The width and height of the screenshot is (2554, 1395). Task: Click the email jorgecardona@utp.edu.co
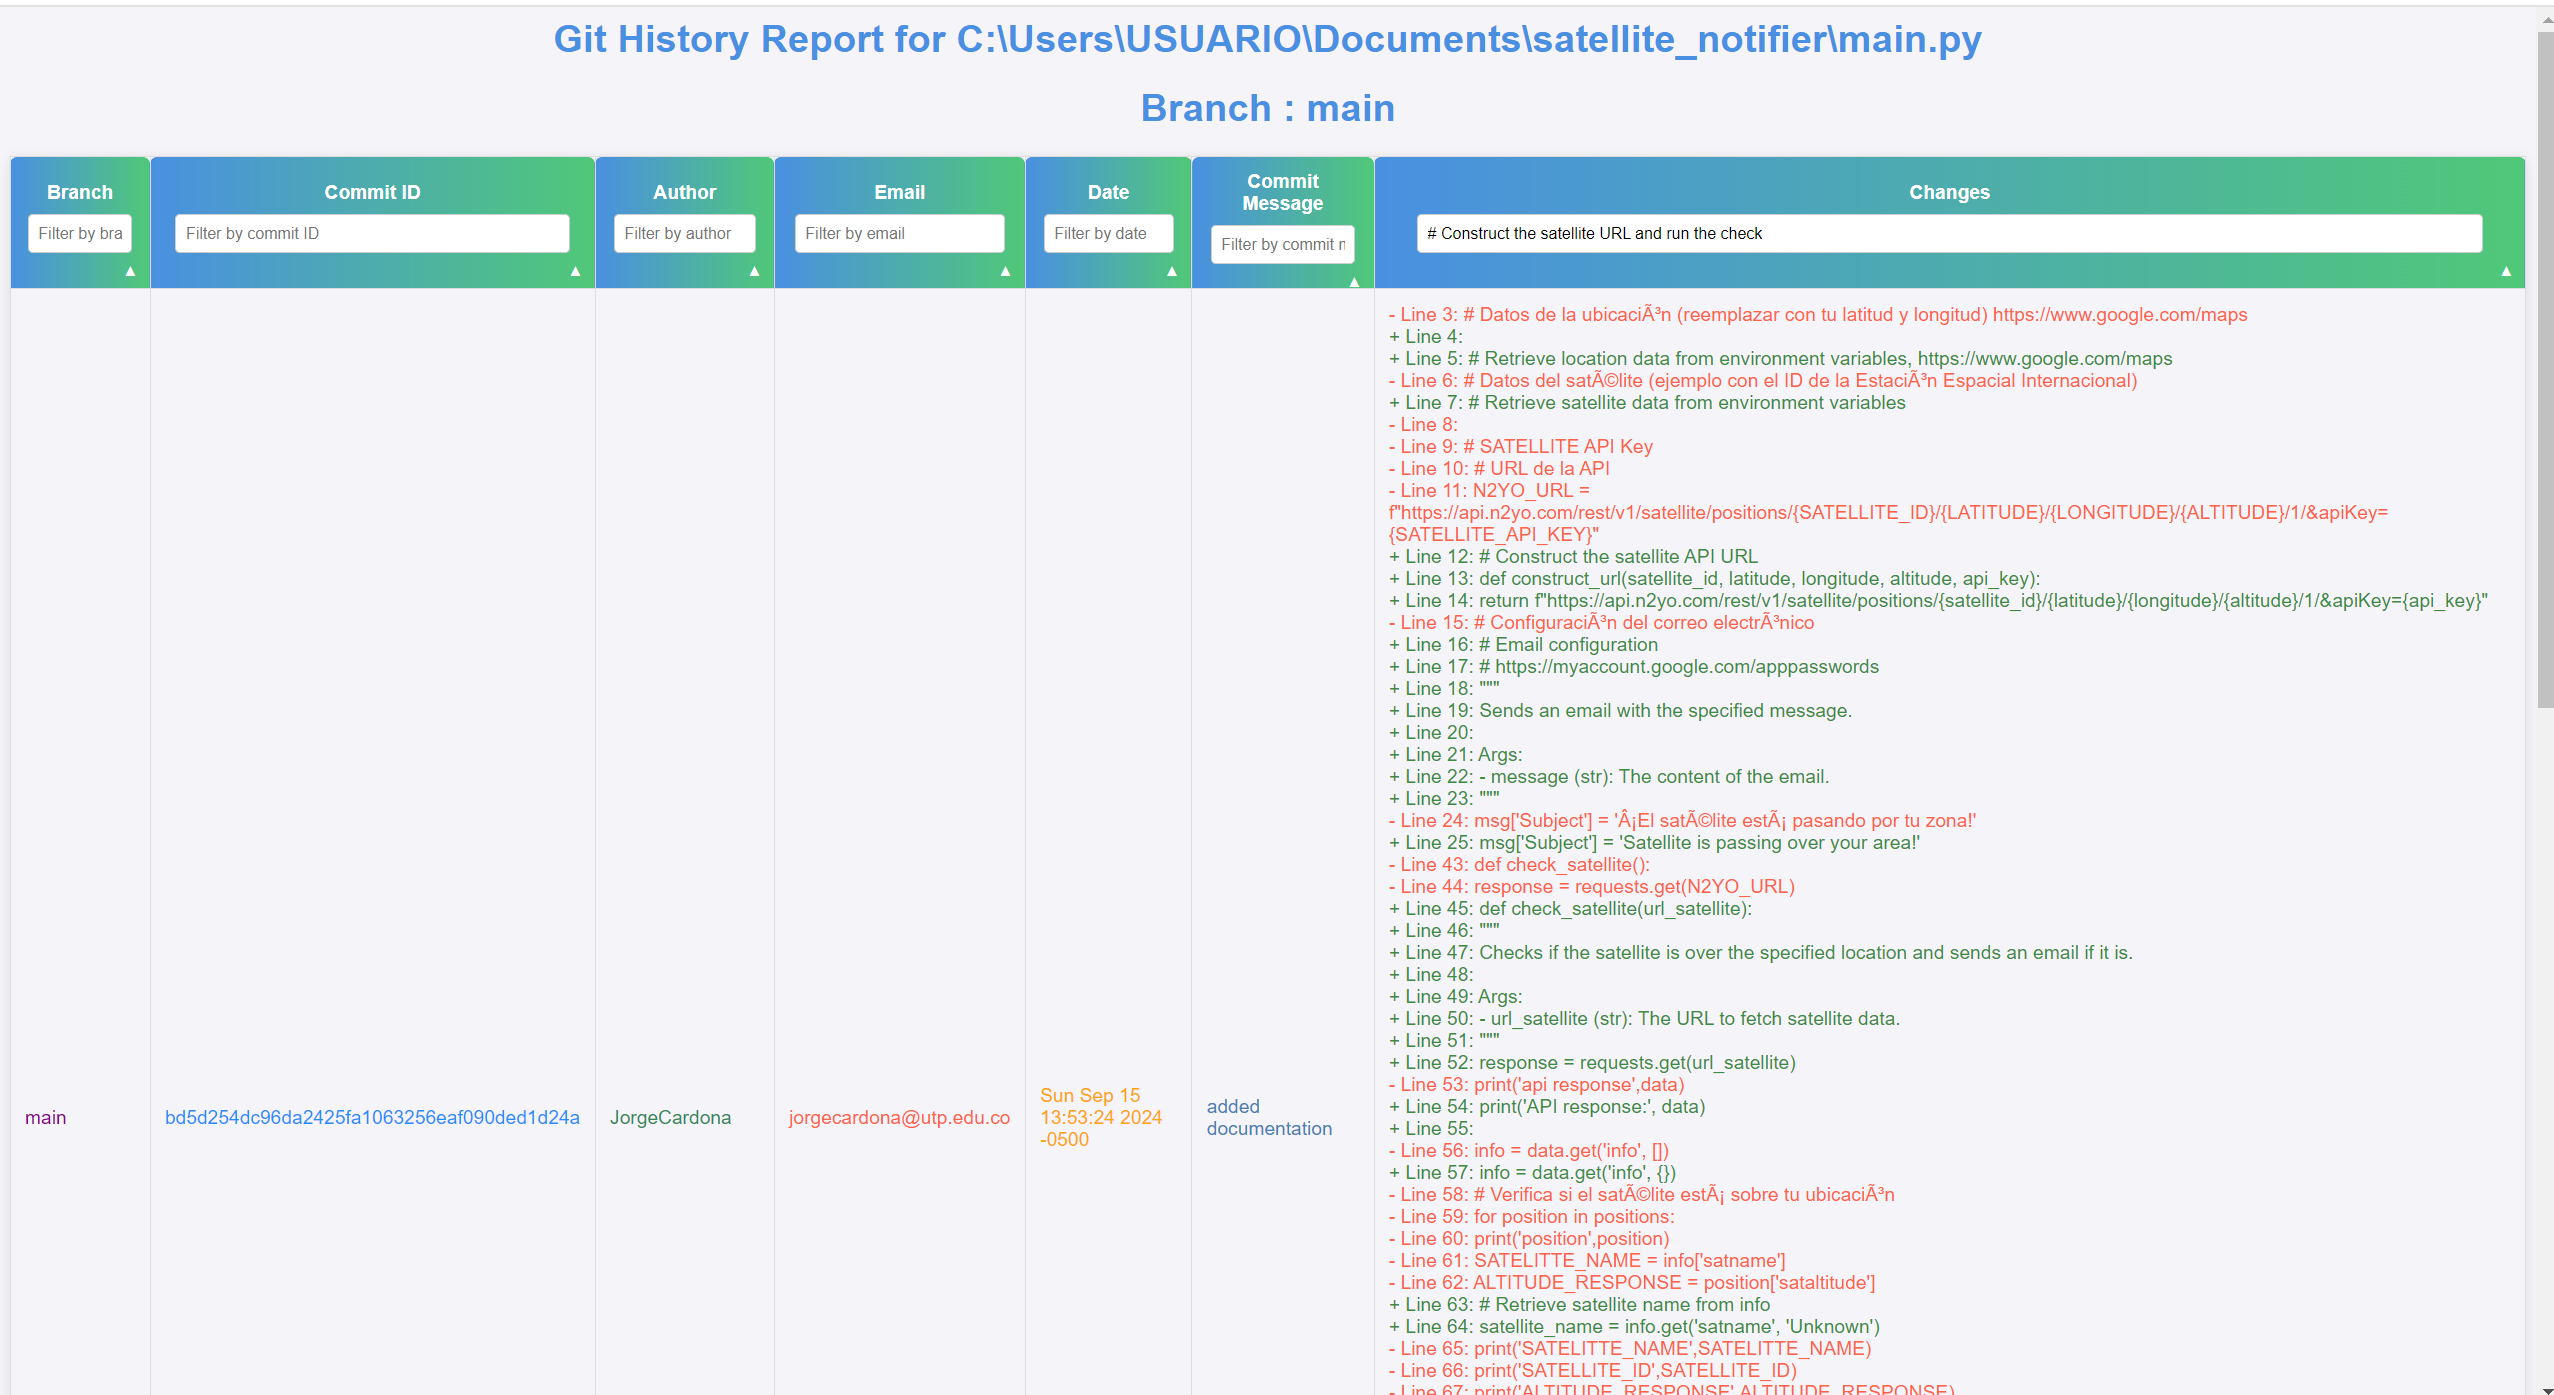[x=898, y=1117]
